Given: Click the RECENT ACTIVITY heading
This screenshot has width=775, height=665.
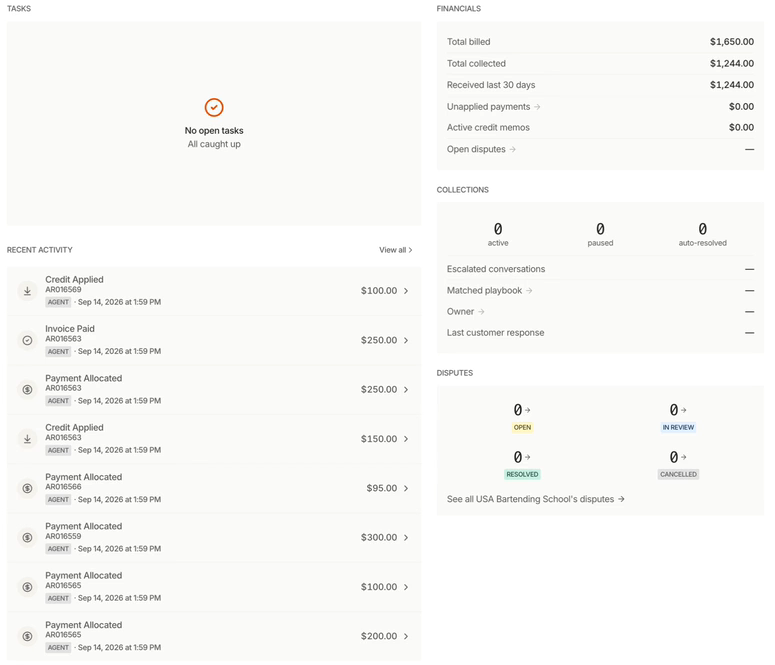Looking at the screenshot, I should 40,250.
